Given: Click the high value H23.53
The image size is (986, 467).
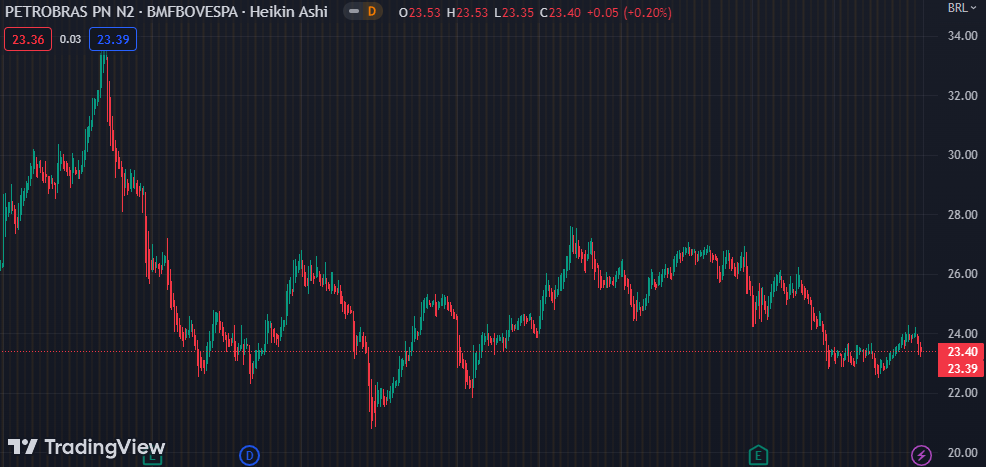Looking at the screenshot, I should click(x=467, y=12).
